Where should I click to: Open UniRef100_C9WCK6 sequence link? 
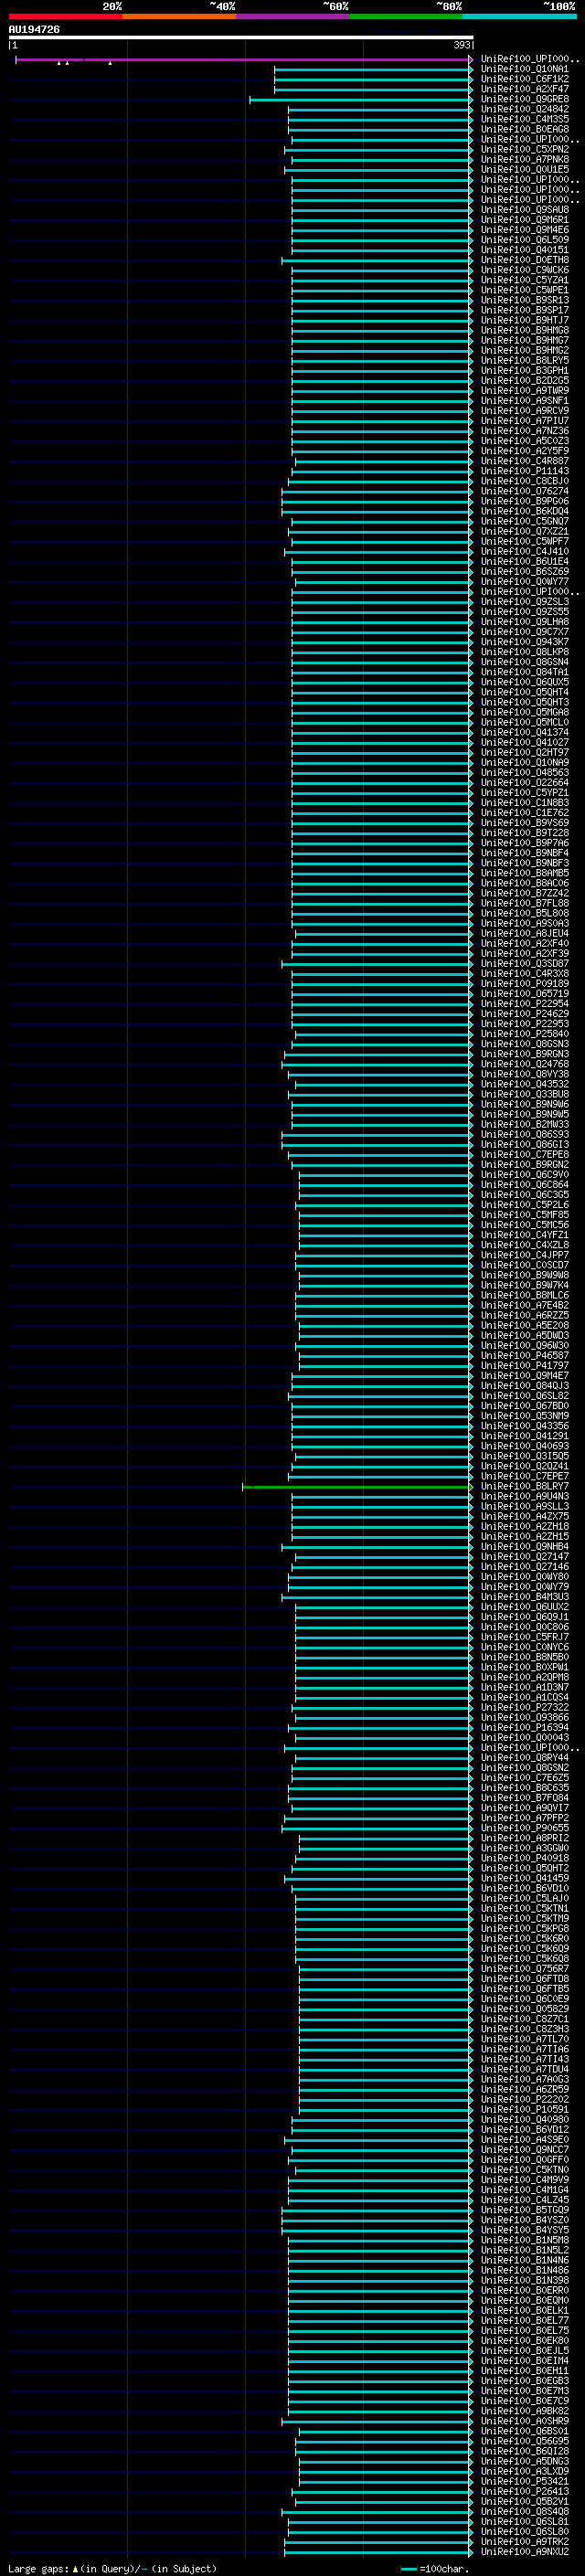coord(525,270)
